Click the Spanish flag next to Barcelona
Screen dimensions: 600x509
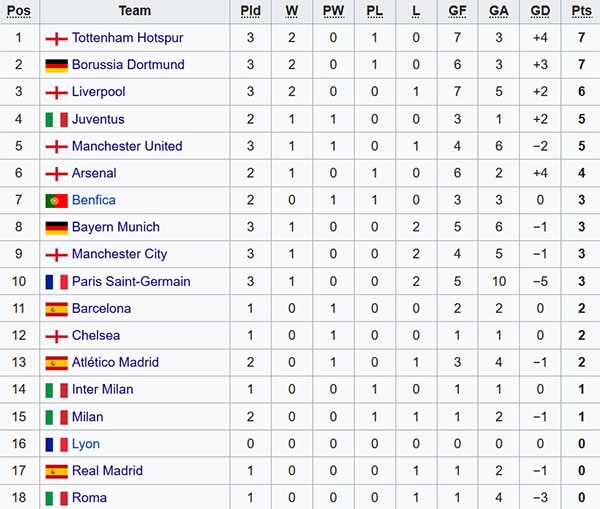point(56,309)
